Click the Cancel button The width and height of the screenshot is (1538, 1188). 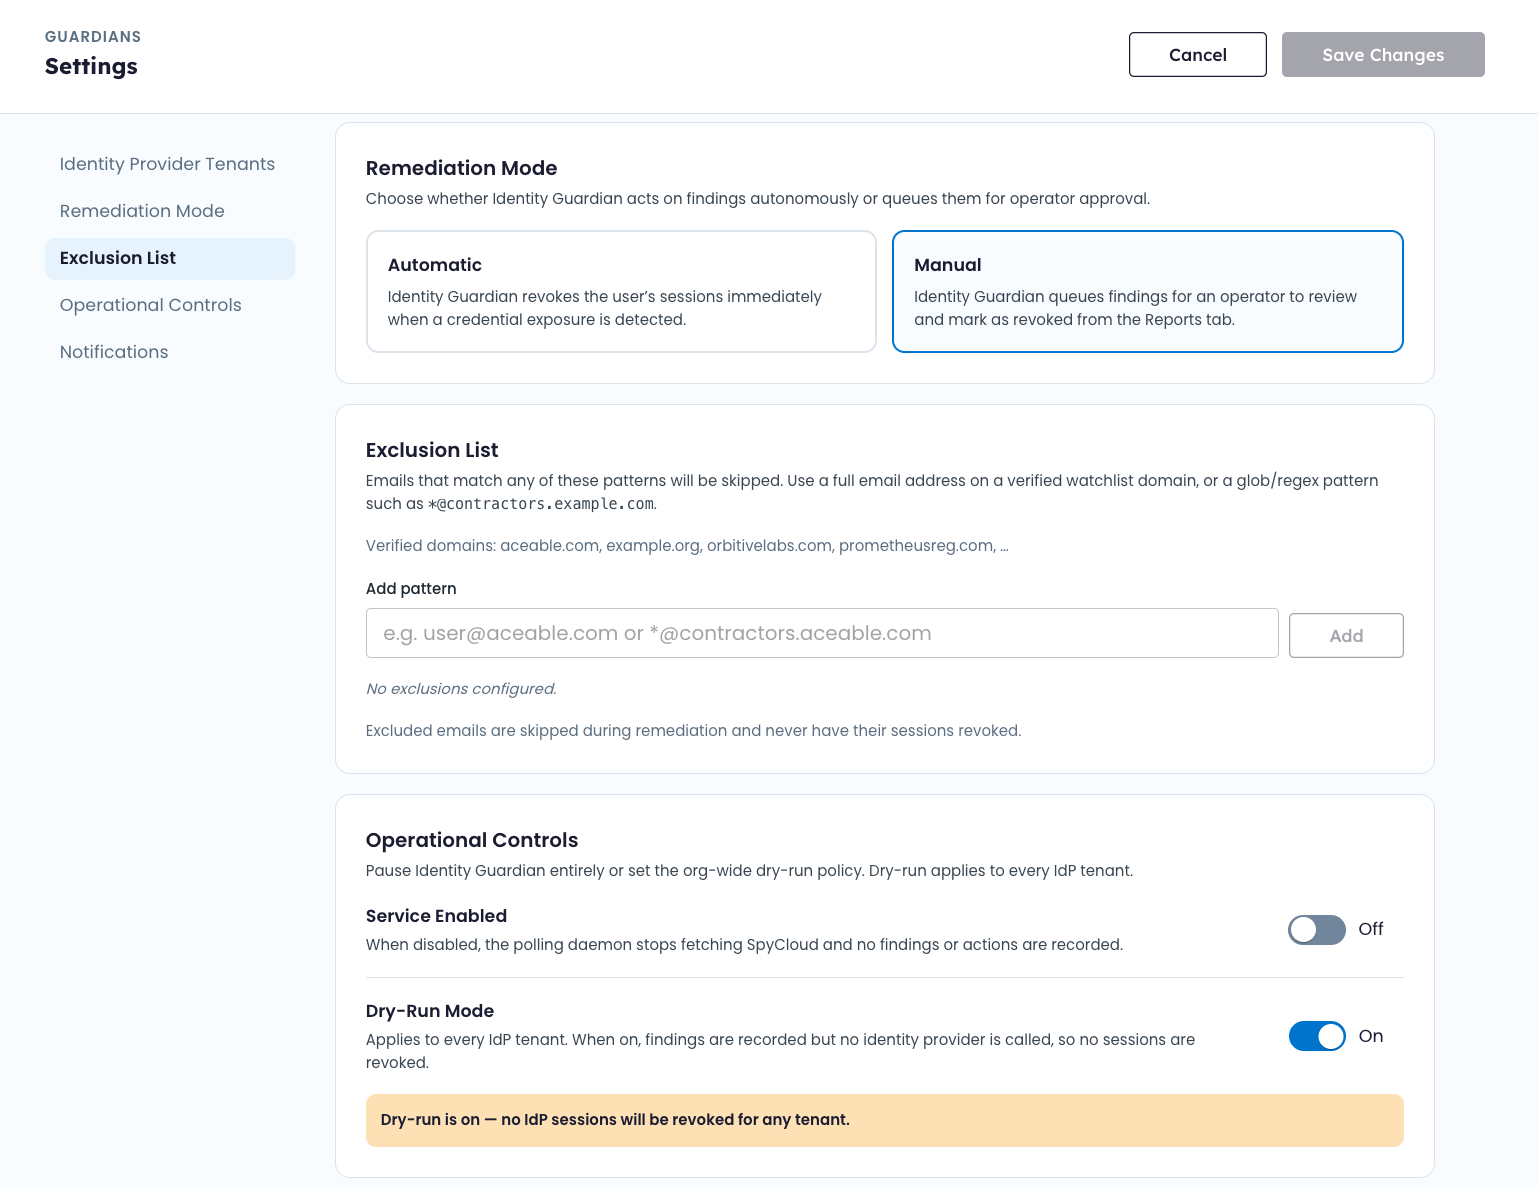pos(1197,55)
